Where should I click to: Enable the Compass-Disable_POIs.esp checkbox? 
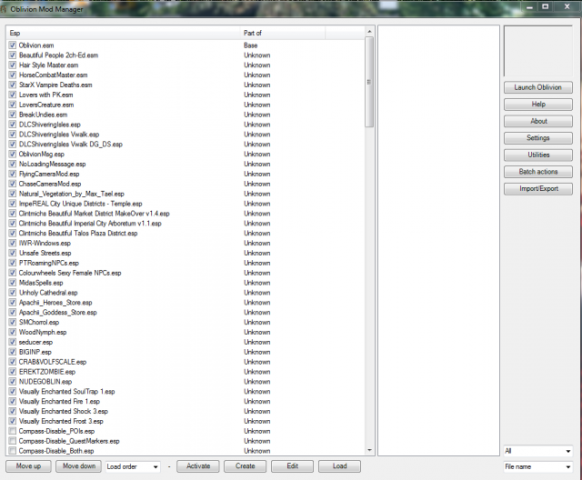click(13, 431)
